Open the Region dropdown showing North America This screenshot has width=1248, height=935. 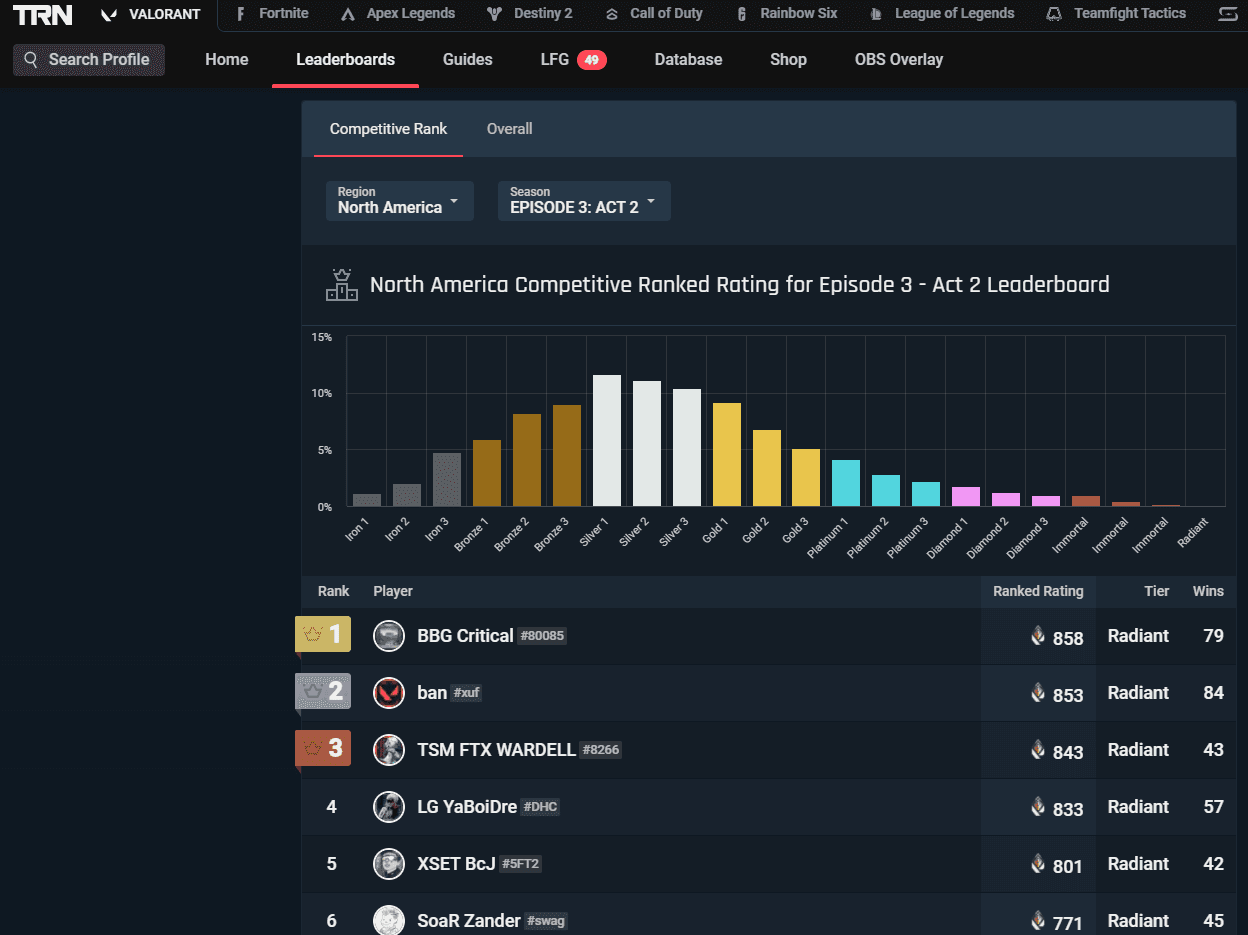(400, 201)
